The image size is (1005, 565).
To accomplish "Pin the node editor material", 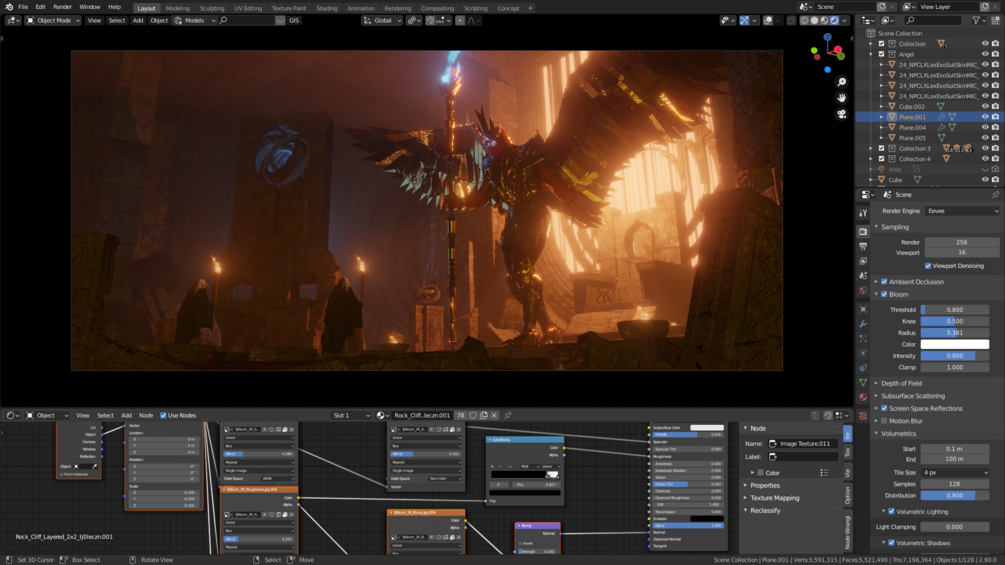I will (x=508, y=415).
